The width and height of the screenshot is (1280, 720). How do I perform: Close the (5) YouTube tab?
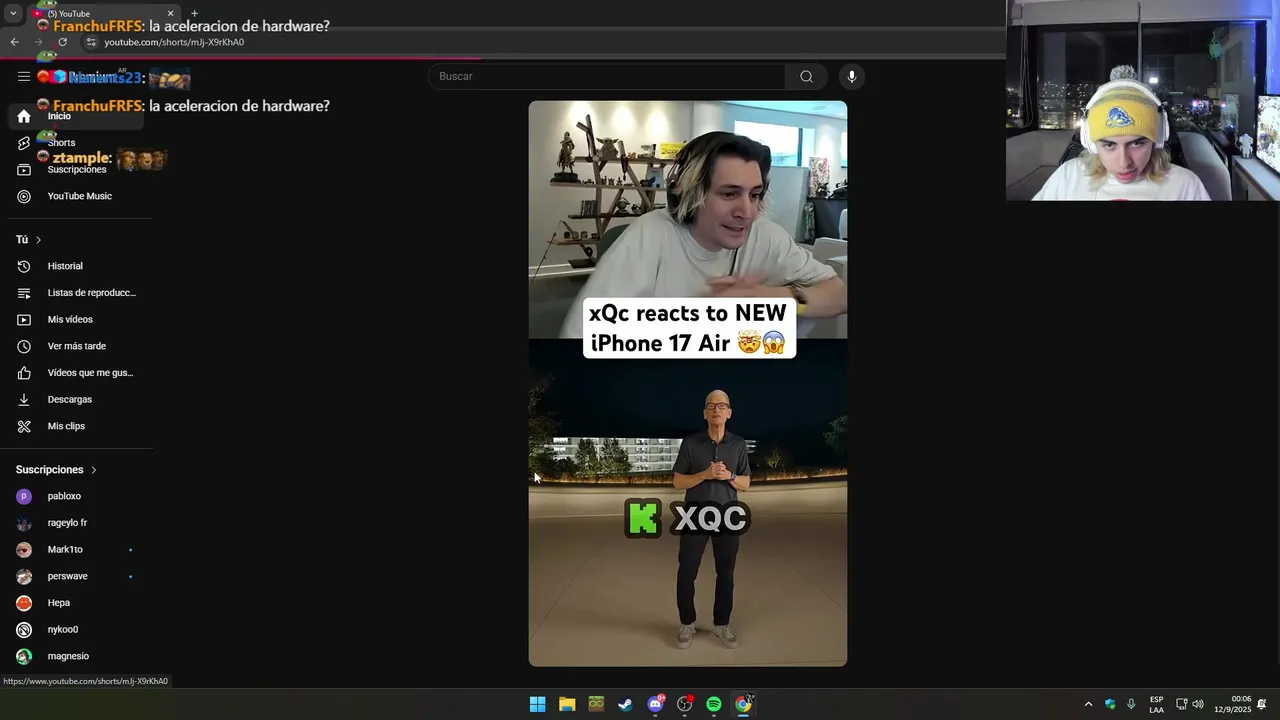coord(170,14)
